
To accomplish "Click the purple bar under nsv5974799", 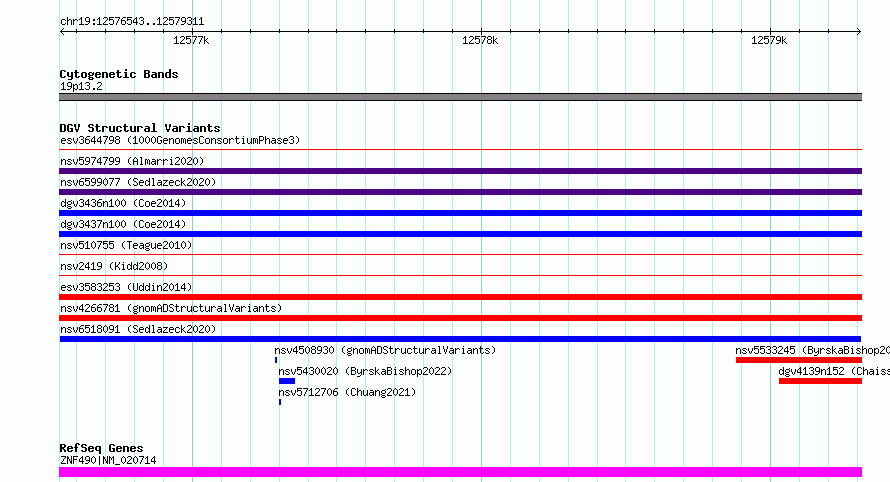I will point(460,171).
